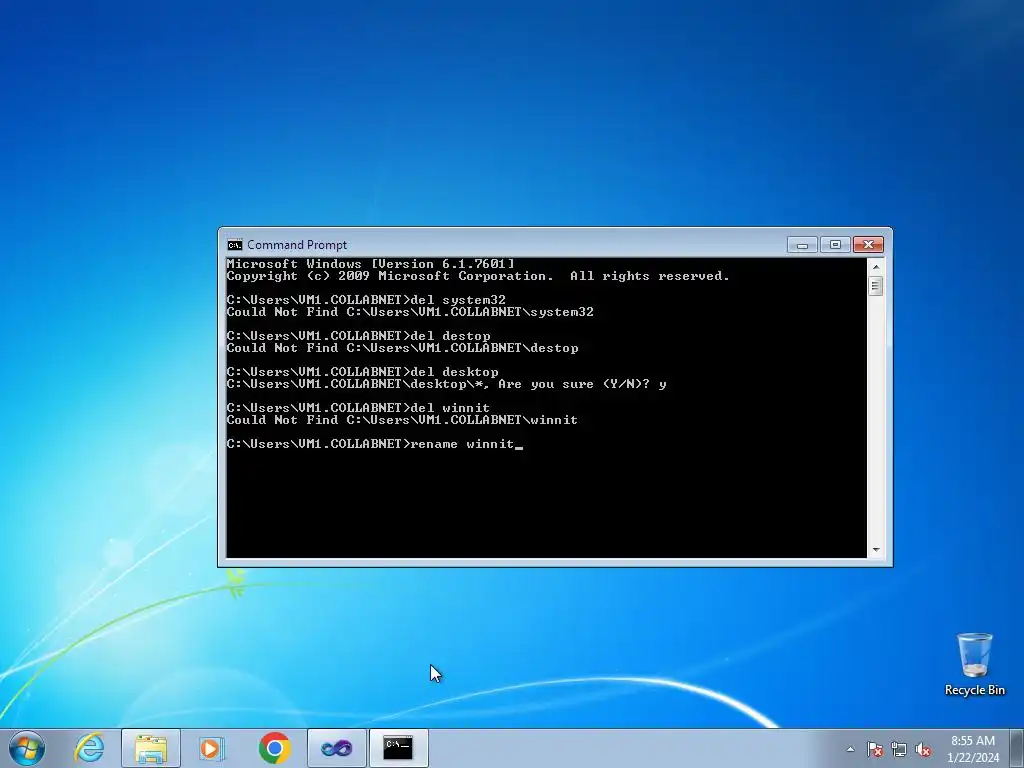Click the 'Command Prompt' title text
The image size is (1024, 768).
pyautogui.click(x=297, y=245)
